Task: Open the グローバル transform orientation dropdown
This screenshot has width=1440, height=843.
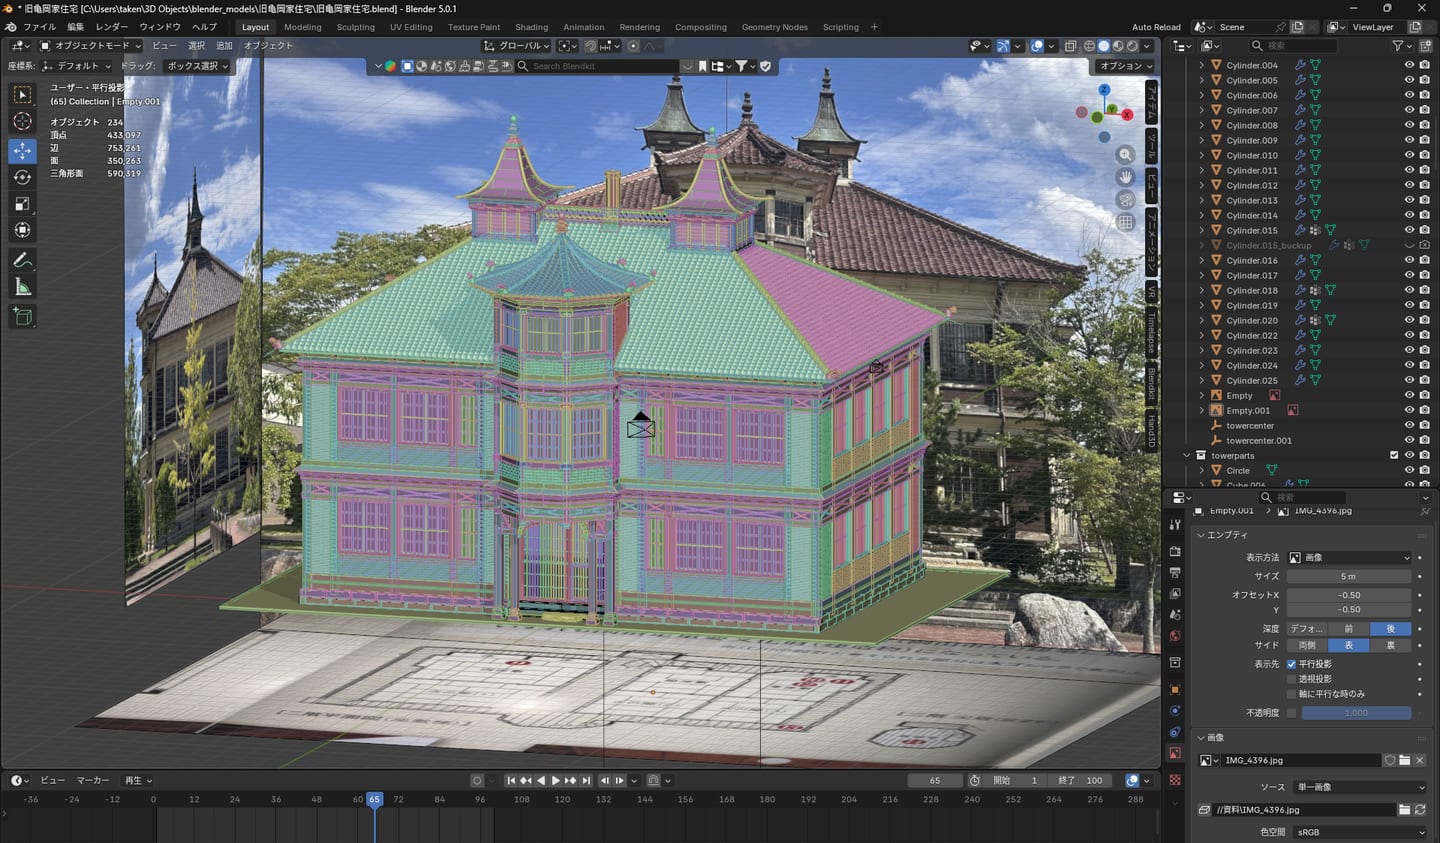Action: 517,46
